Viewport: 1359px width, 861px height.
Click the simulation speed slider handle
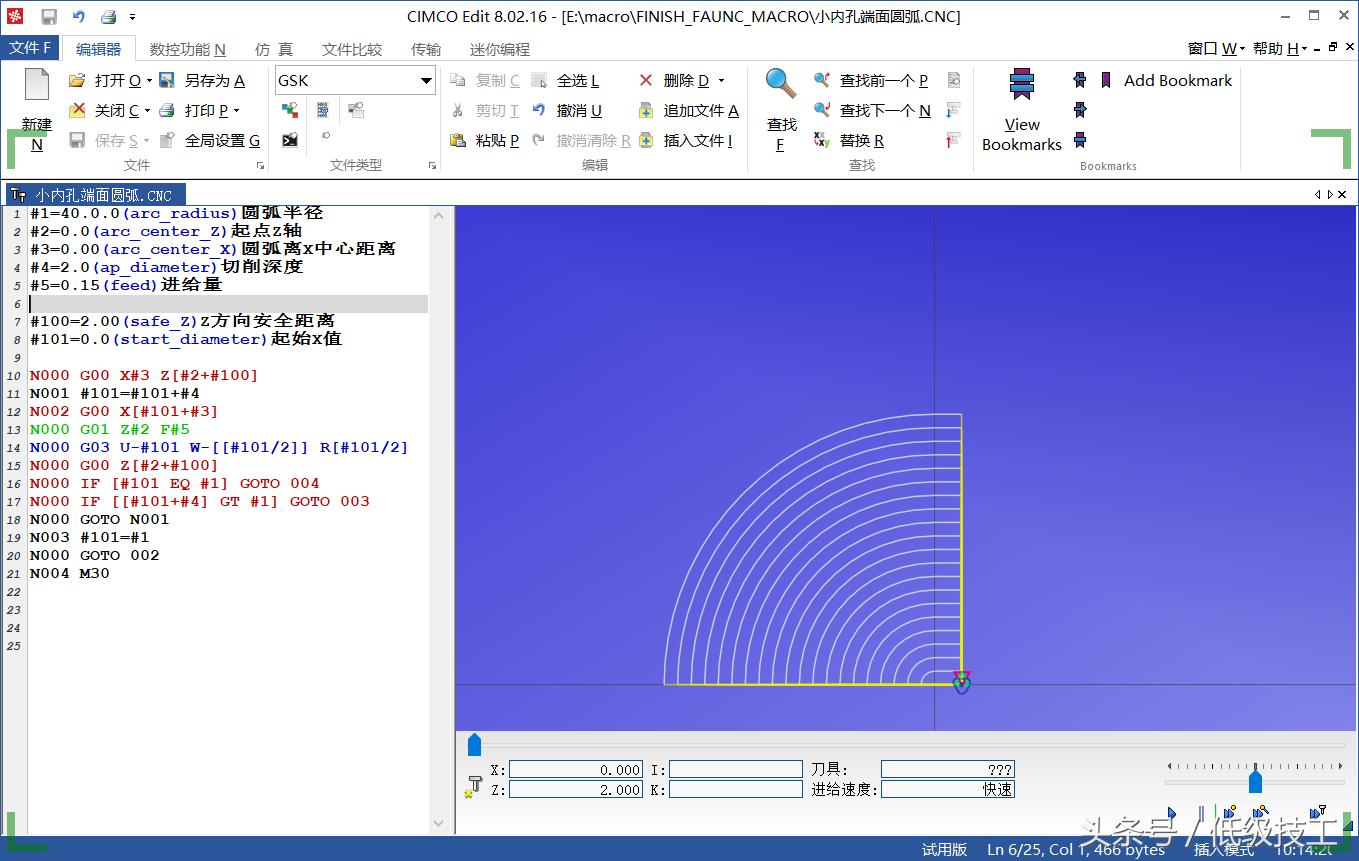1255,781
